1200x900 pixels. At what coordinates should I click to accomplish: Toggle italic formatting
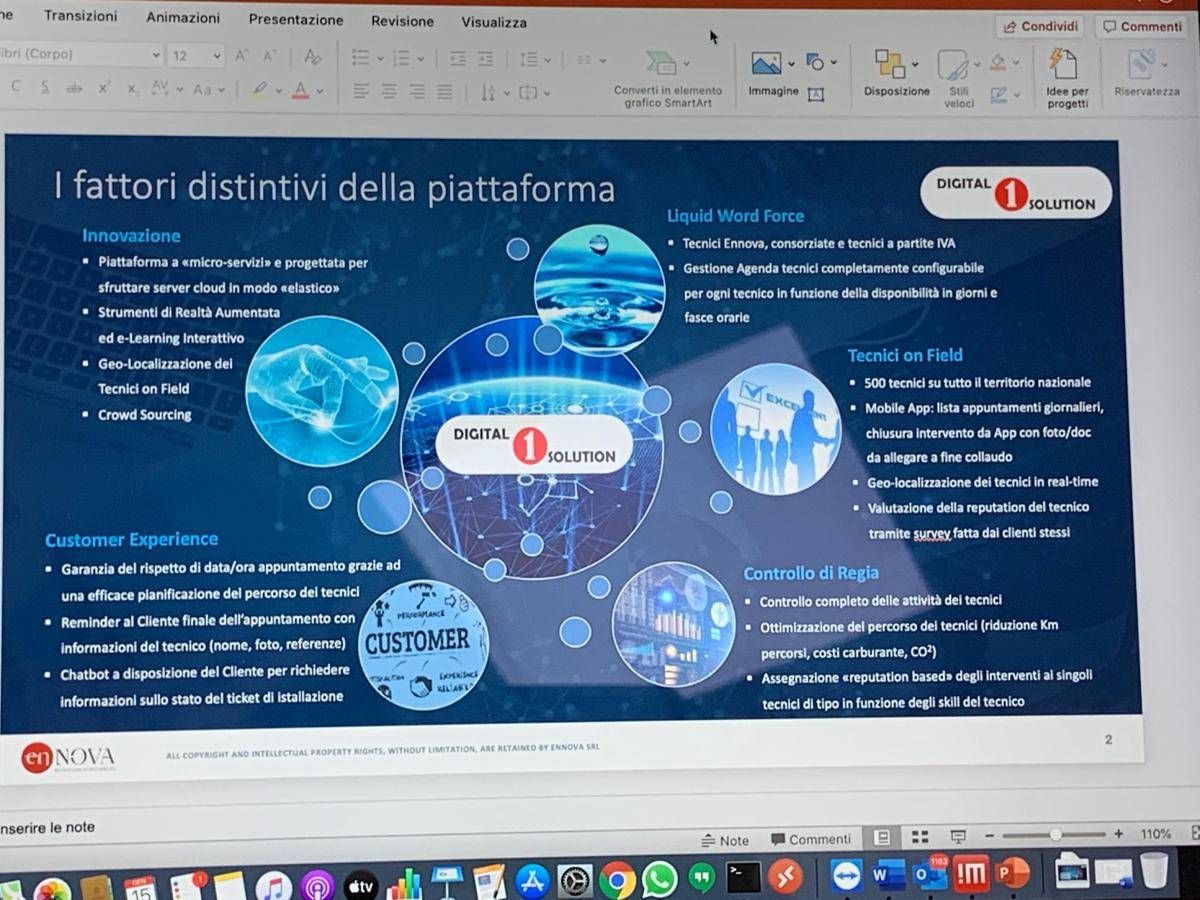[16, 87]
